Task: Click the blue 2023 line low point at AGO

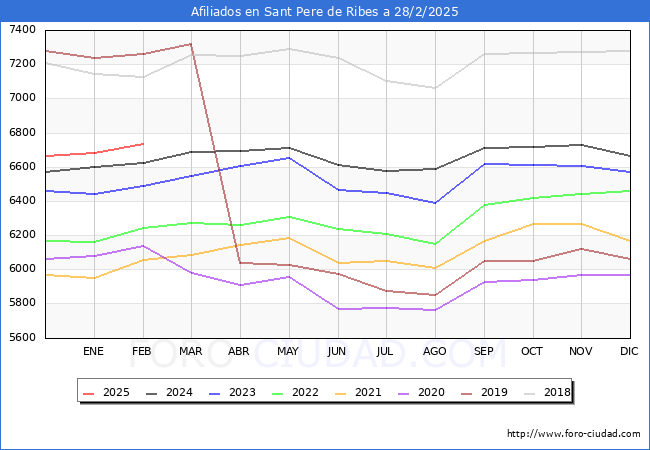Action: pyautogui.click(x=435, y=203)
